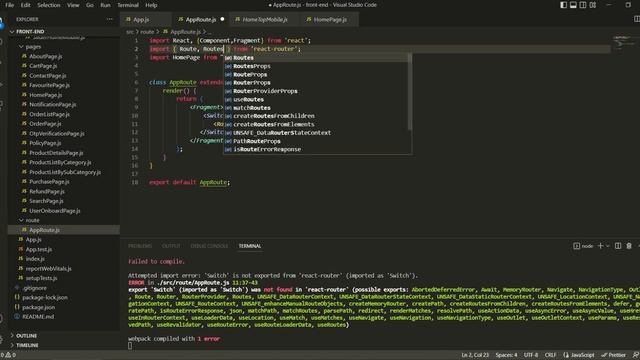Open .gitignore in the explorer
640x360 pixels.
[x=34, y=288]
